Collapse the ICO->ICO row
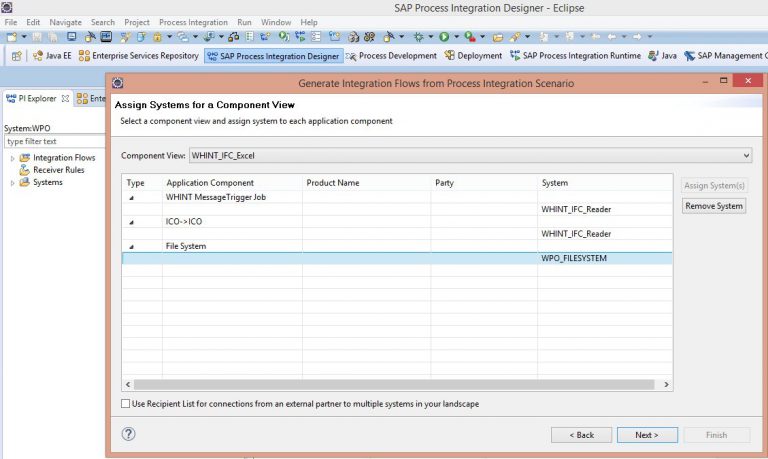The width and height of the screenshot is (768, 459). point(131,222)
